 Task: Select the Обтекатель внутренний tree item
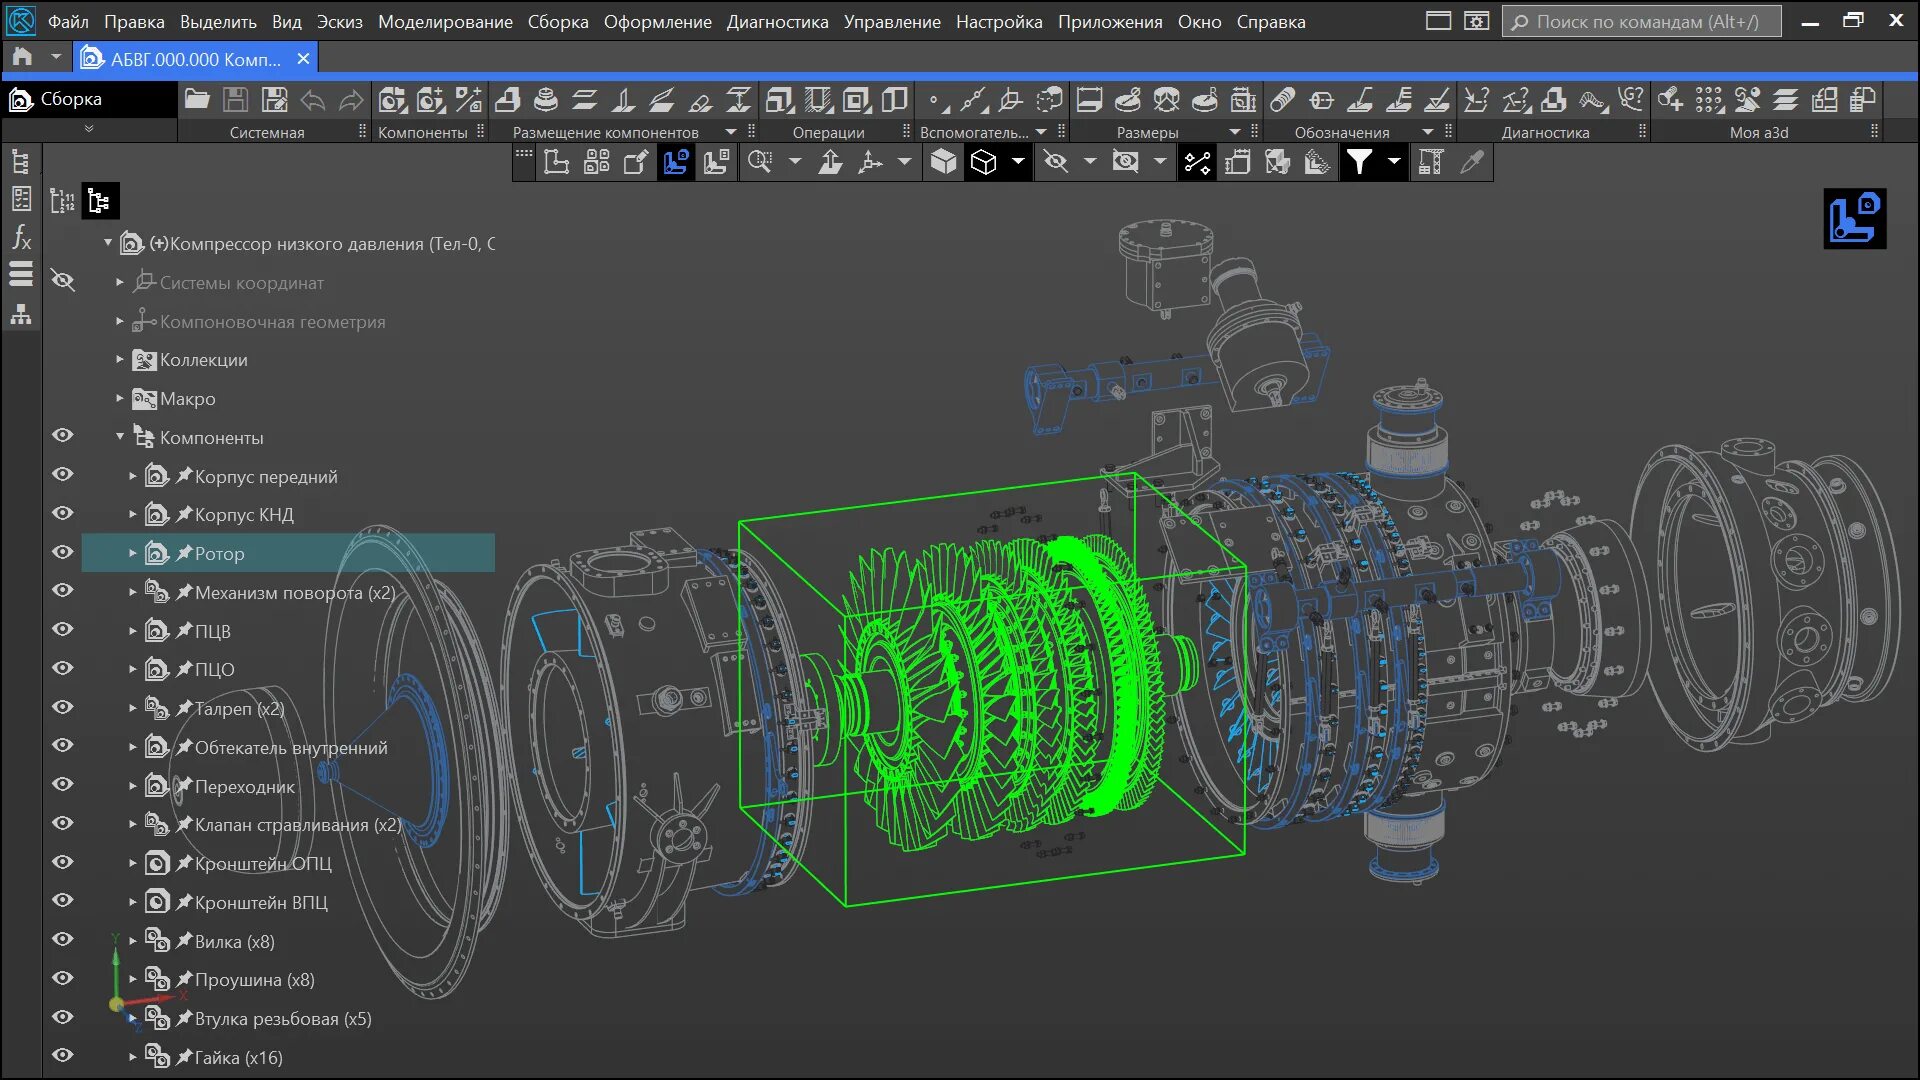pos(290,747)
